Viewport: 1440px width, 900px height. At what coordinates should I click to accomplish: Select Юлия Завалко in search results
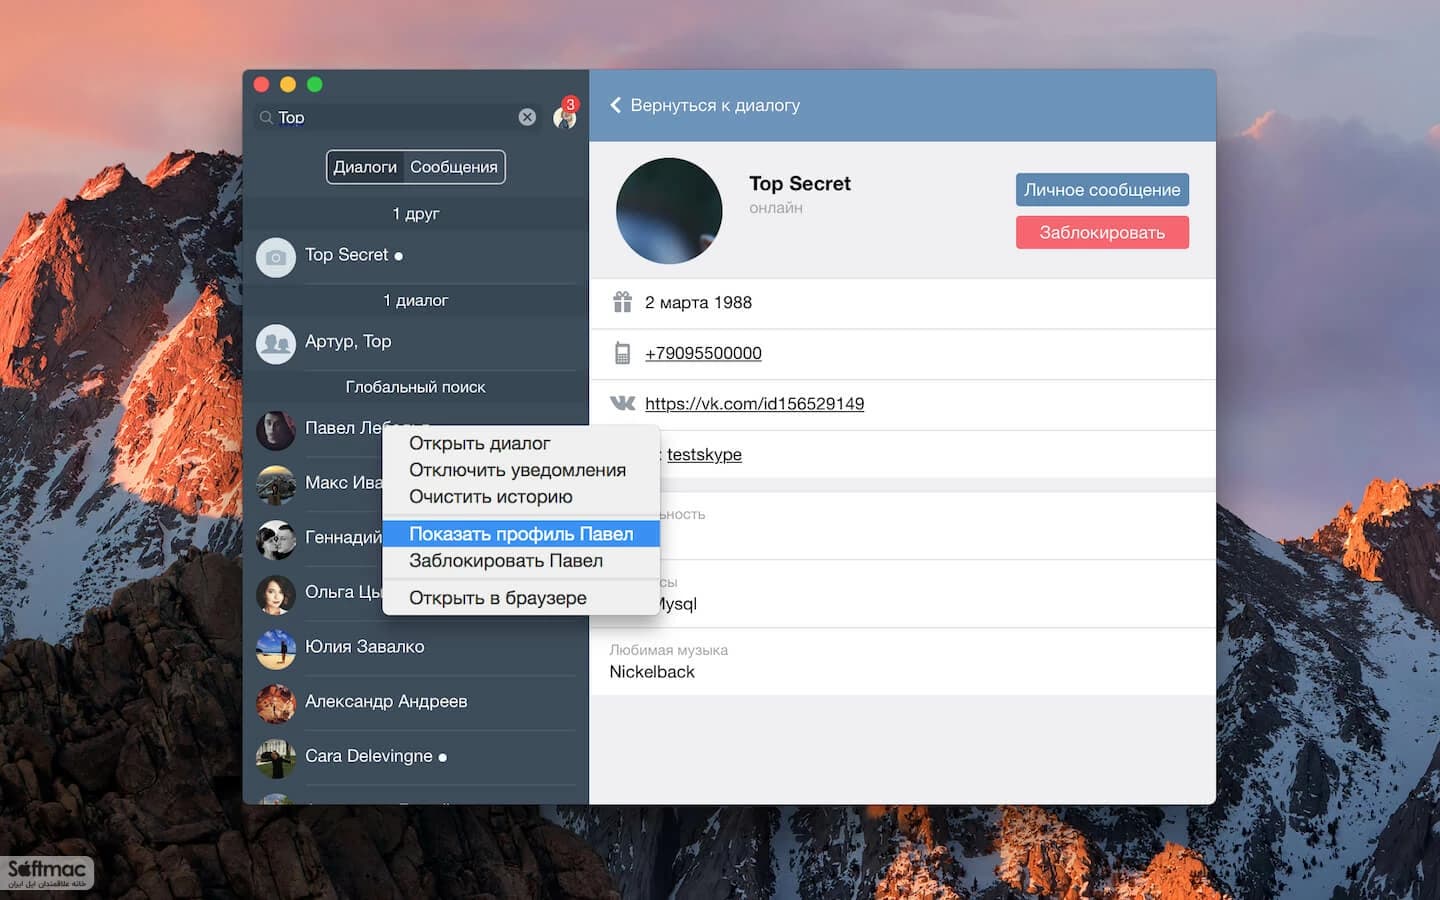(415, 649)
